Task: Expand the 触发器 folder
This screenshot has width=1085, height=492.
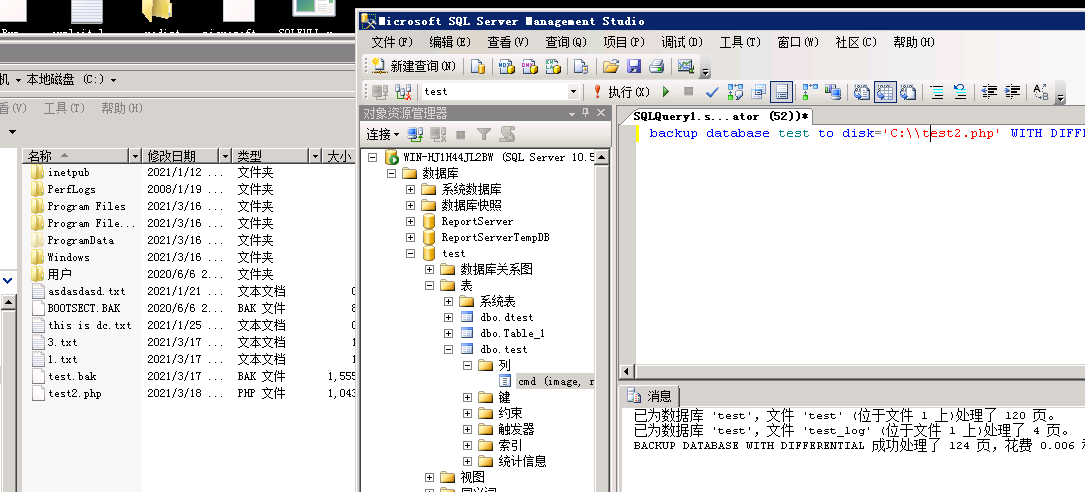Action: [x=468, y=429]
